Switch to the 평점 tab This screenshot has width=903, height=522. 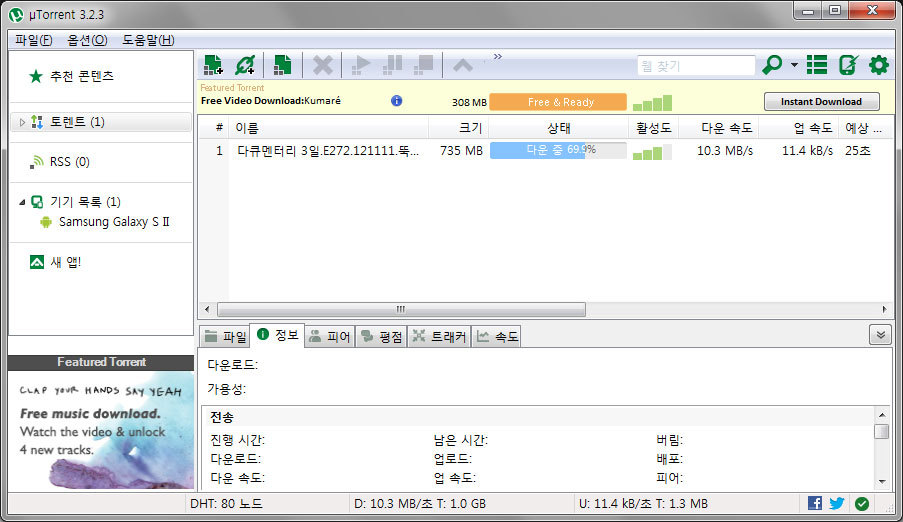point(381,336)
